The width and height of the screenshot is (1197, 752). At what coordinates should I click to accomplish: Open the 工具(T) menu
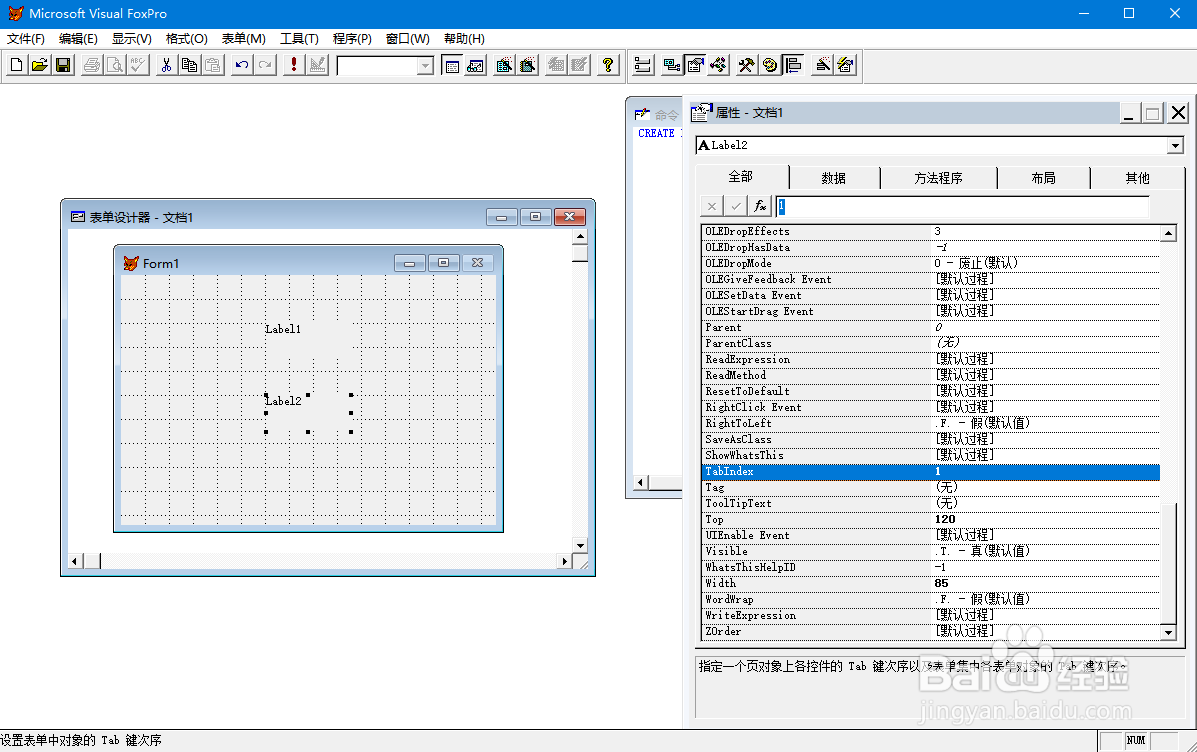point(299,39)
